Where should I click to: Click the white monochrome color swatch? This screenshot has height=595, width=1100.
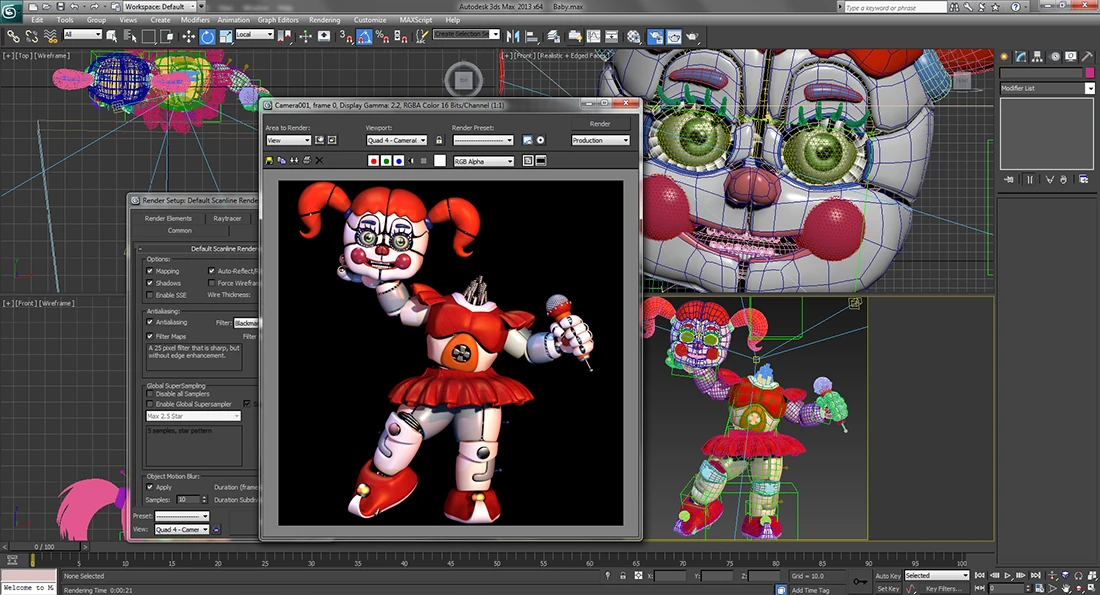(x=440, y=161)
